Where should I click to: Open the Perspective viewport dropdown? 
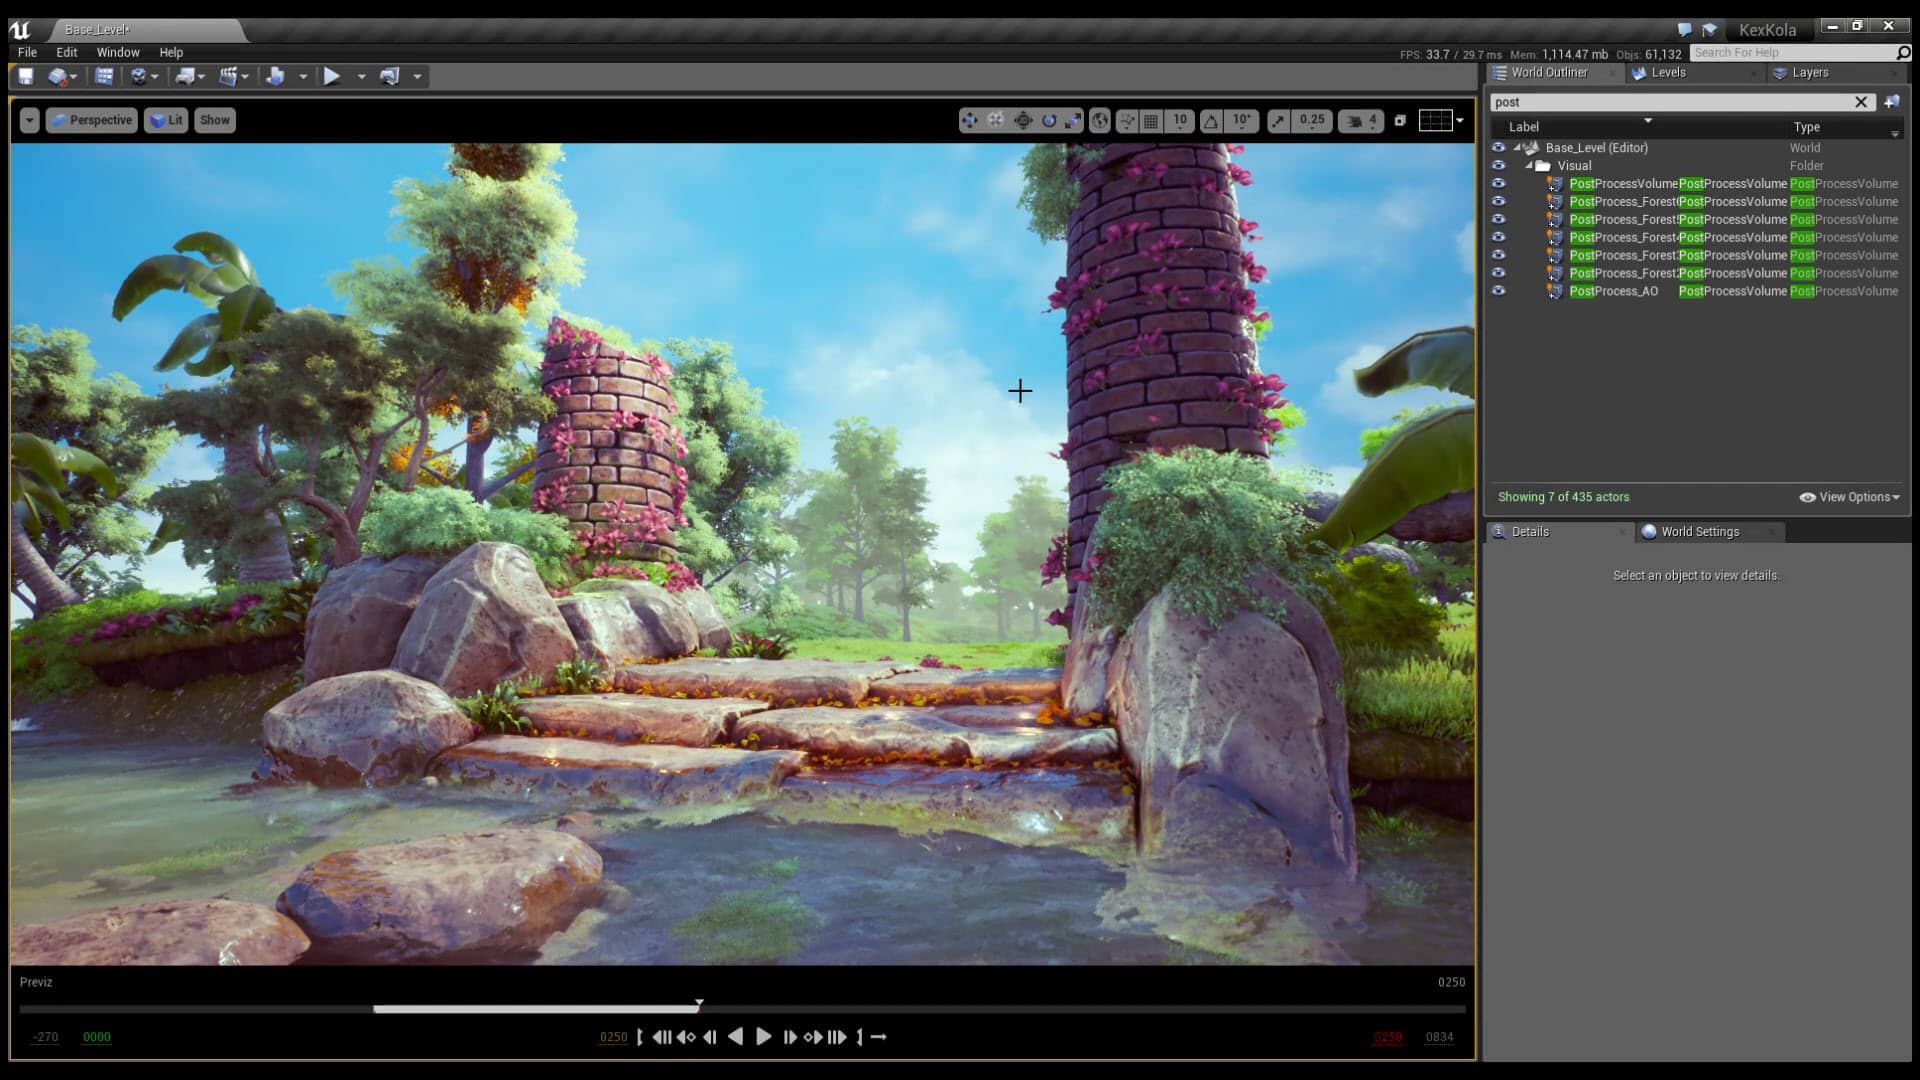tap(91, 120)
